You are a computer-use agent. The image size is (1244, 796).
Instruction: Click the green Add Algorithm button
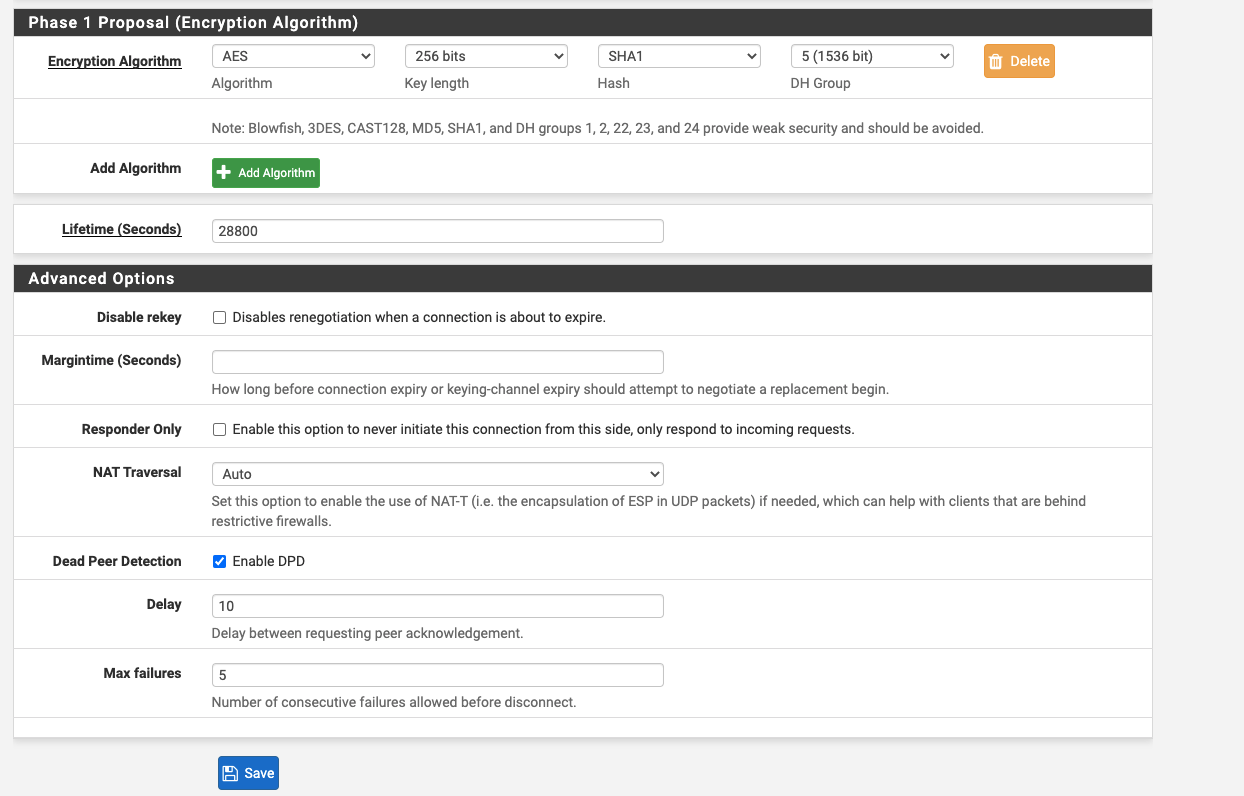pyautogui.click(x=266, y=173)
